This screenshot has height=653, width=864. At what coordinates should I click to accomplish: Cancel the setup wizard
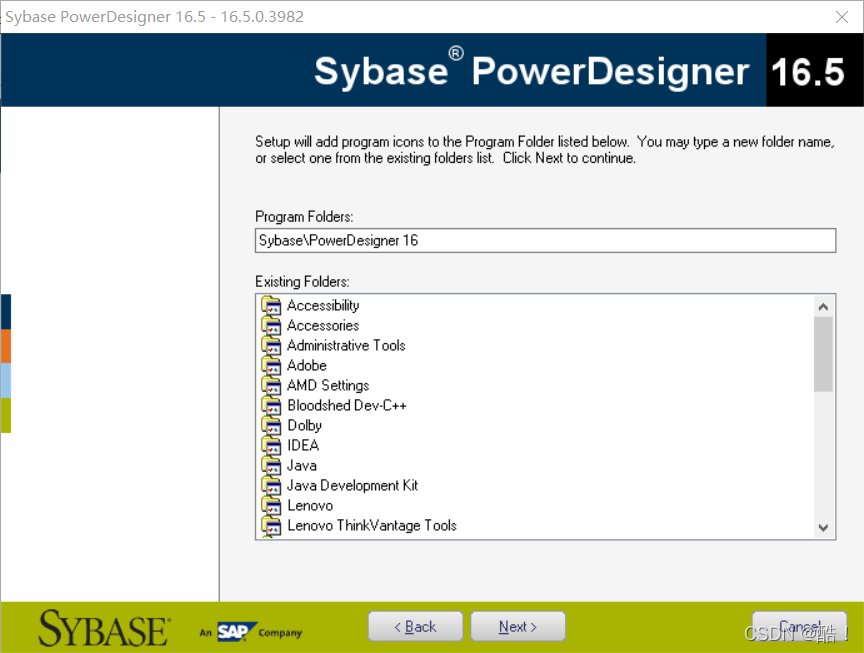800,627
